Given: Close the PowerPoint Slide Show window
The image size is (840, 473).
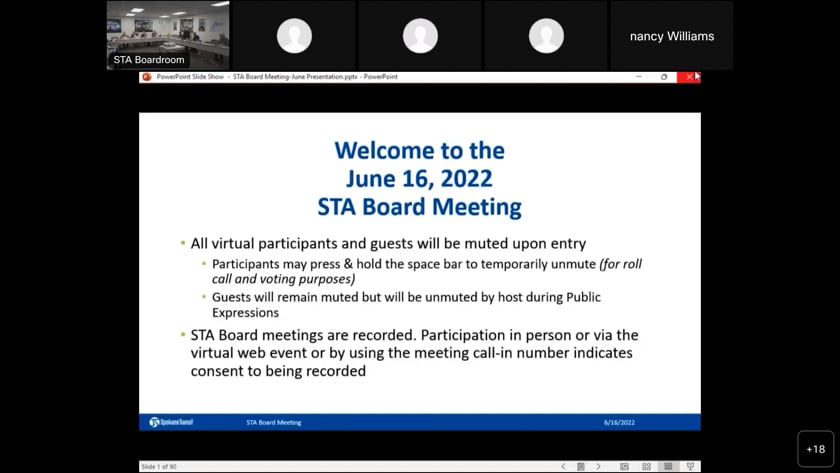Looking at the screenshot, I should click(689, 77).
